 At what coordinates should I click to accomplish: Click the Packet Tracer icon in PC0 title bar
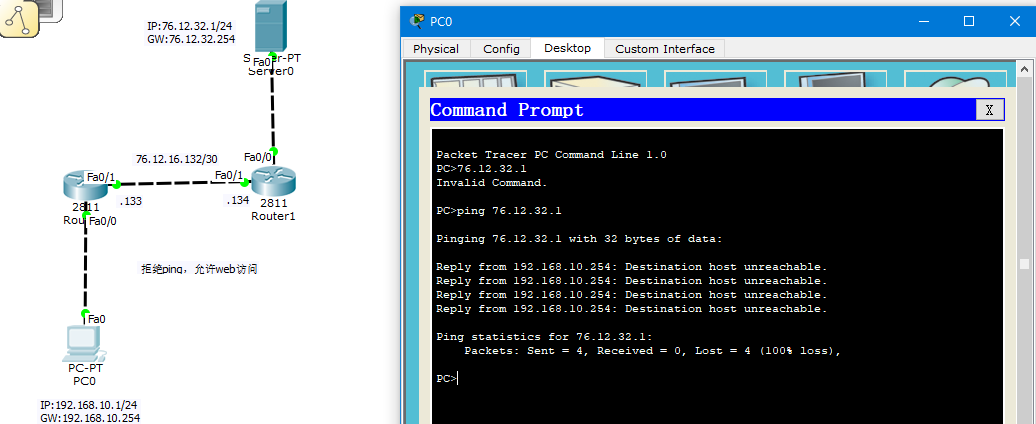(417, 22)
